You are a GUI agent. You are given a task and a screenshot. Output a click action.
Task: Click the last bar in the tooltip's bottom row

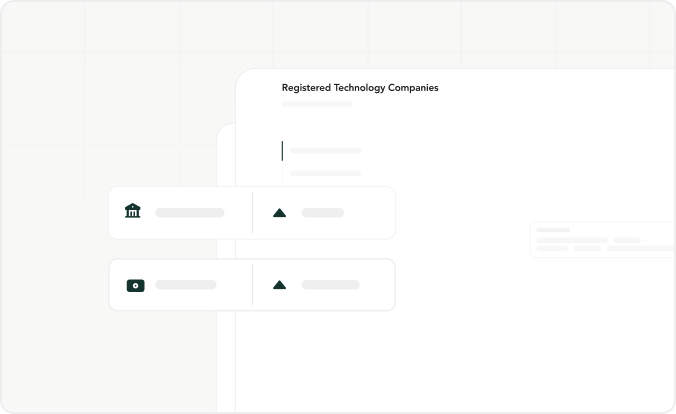[x=641, y=249]
